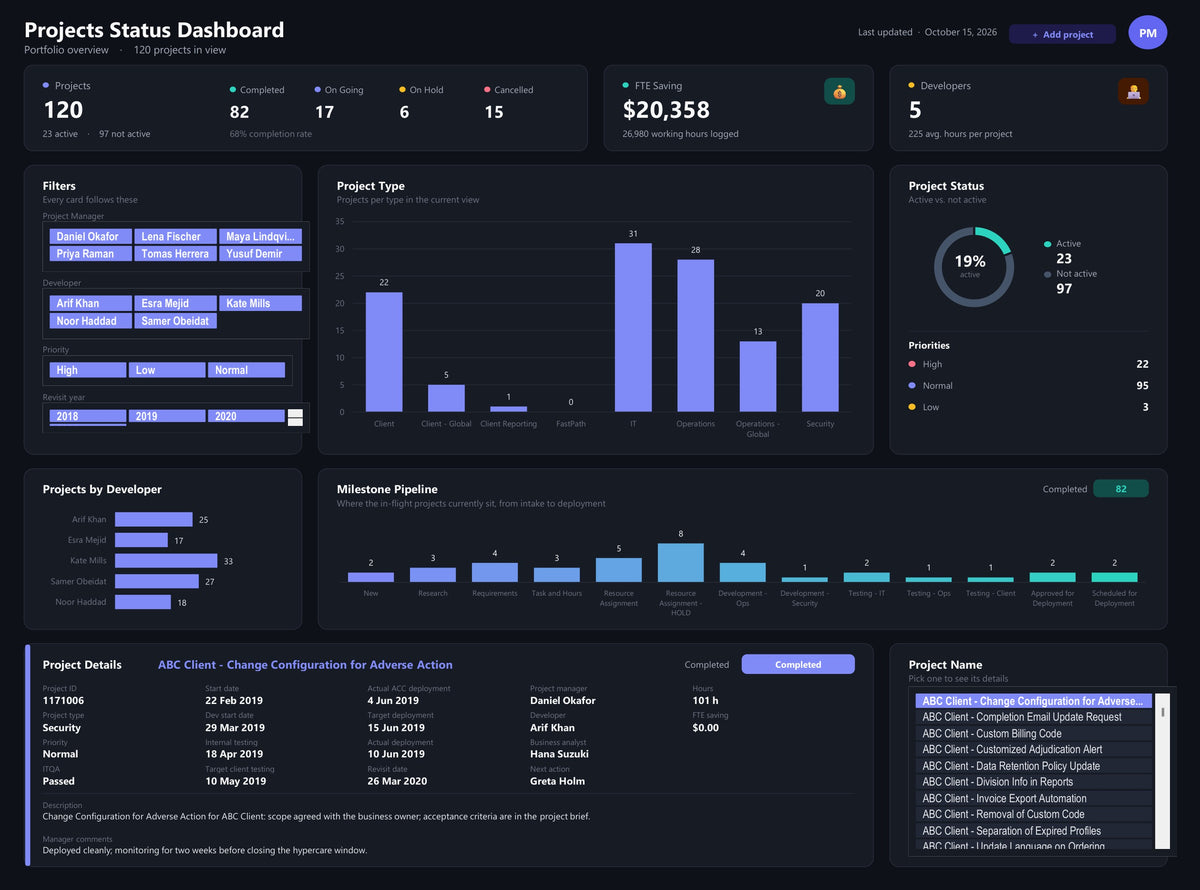Viewport: 1200px width, 890px height.
Task: Click the Client bar in Project Type chart
Action: pyautogui.click(x=384, y=352)
